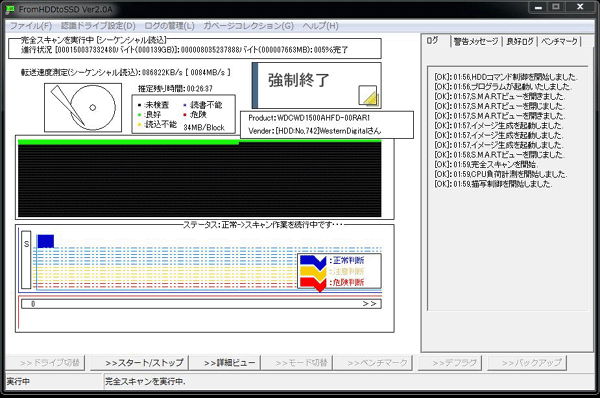Viewport: 600px width, 398px height.
Task: Click the hard disk drive illustration
Action: 83,108
